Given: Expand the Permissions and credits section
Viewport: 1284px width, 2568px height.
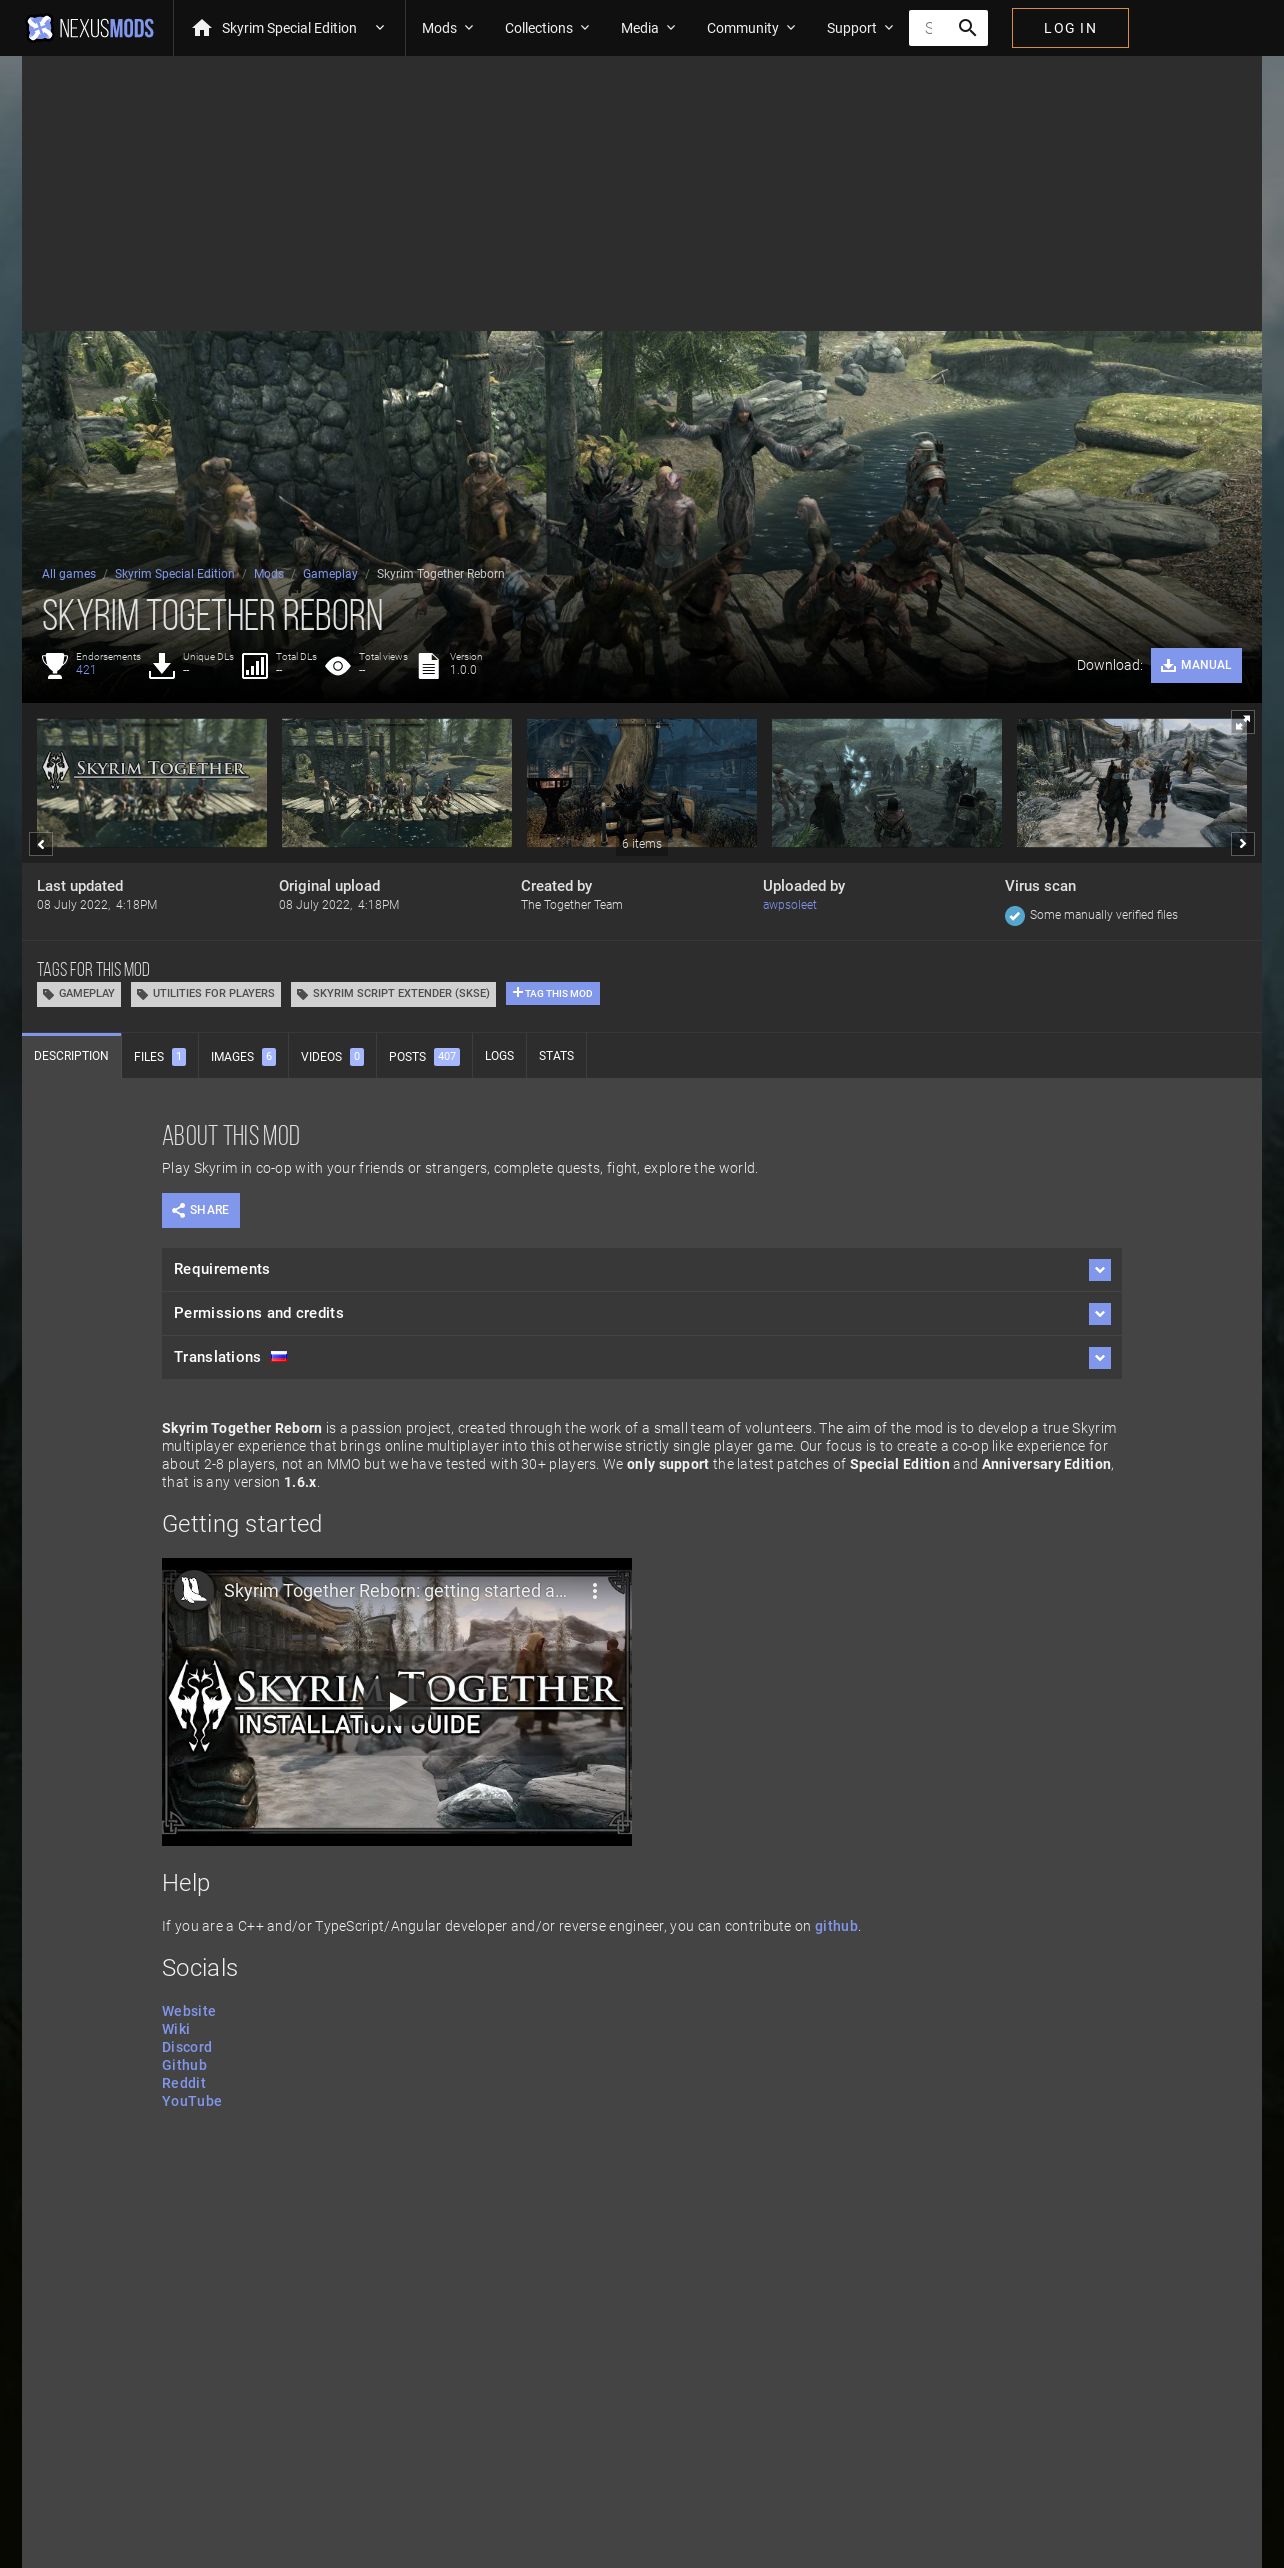Looking at the screenshot, I should point(642,1313).
